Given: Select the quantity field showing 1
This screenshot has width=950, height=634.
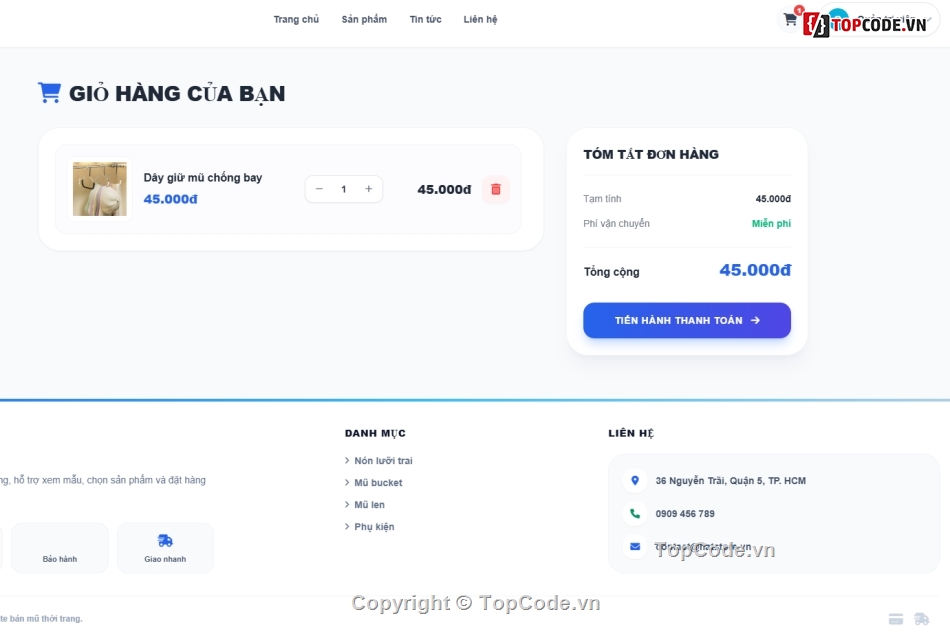Looking at the screenshot, I should point(344,189).
